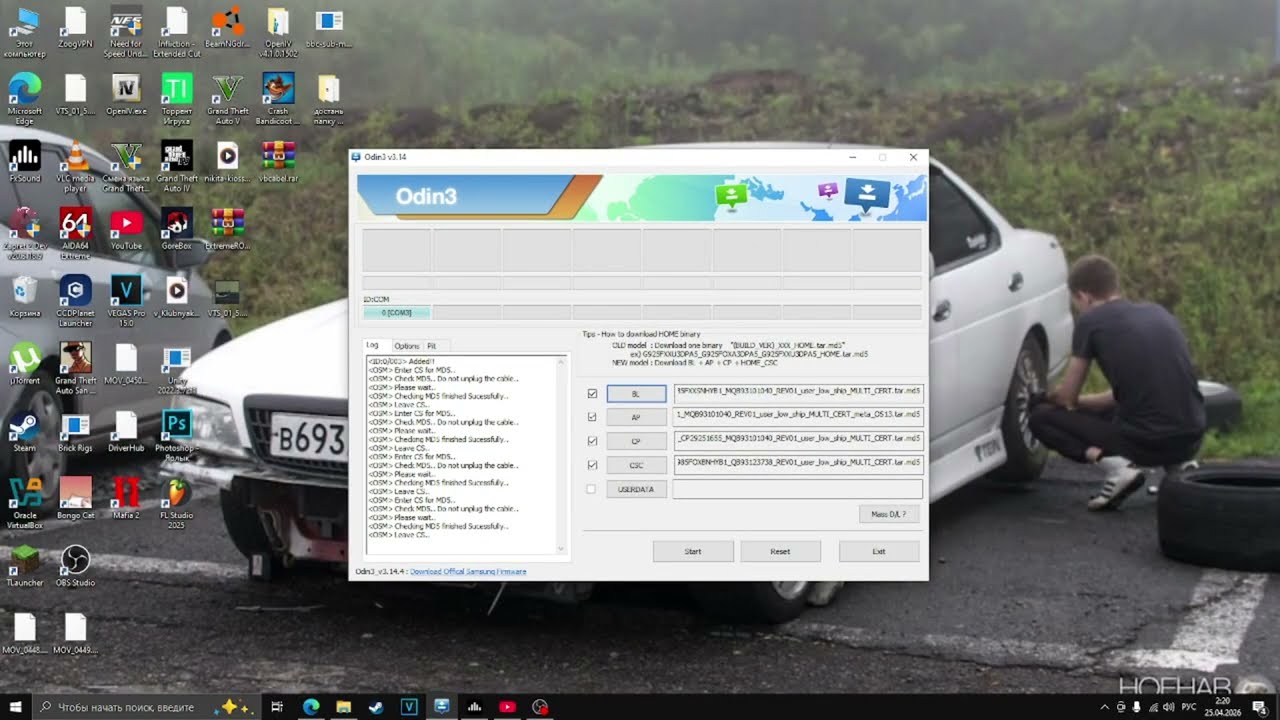The image size is (1280, 720).
Task: Click the BL file button
Action: pyautogui.click(x=636, y=394)
